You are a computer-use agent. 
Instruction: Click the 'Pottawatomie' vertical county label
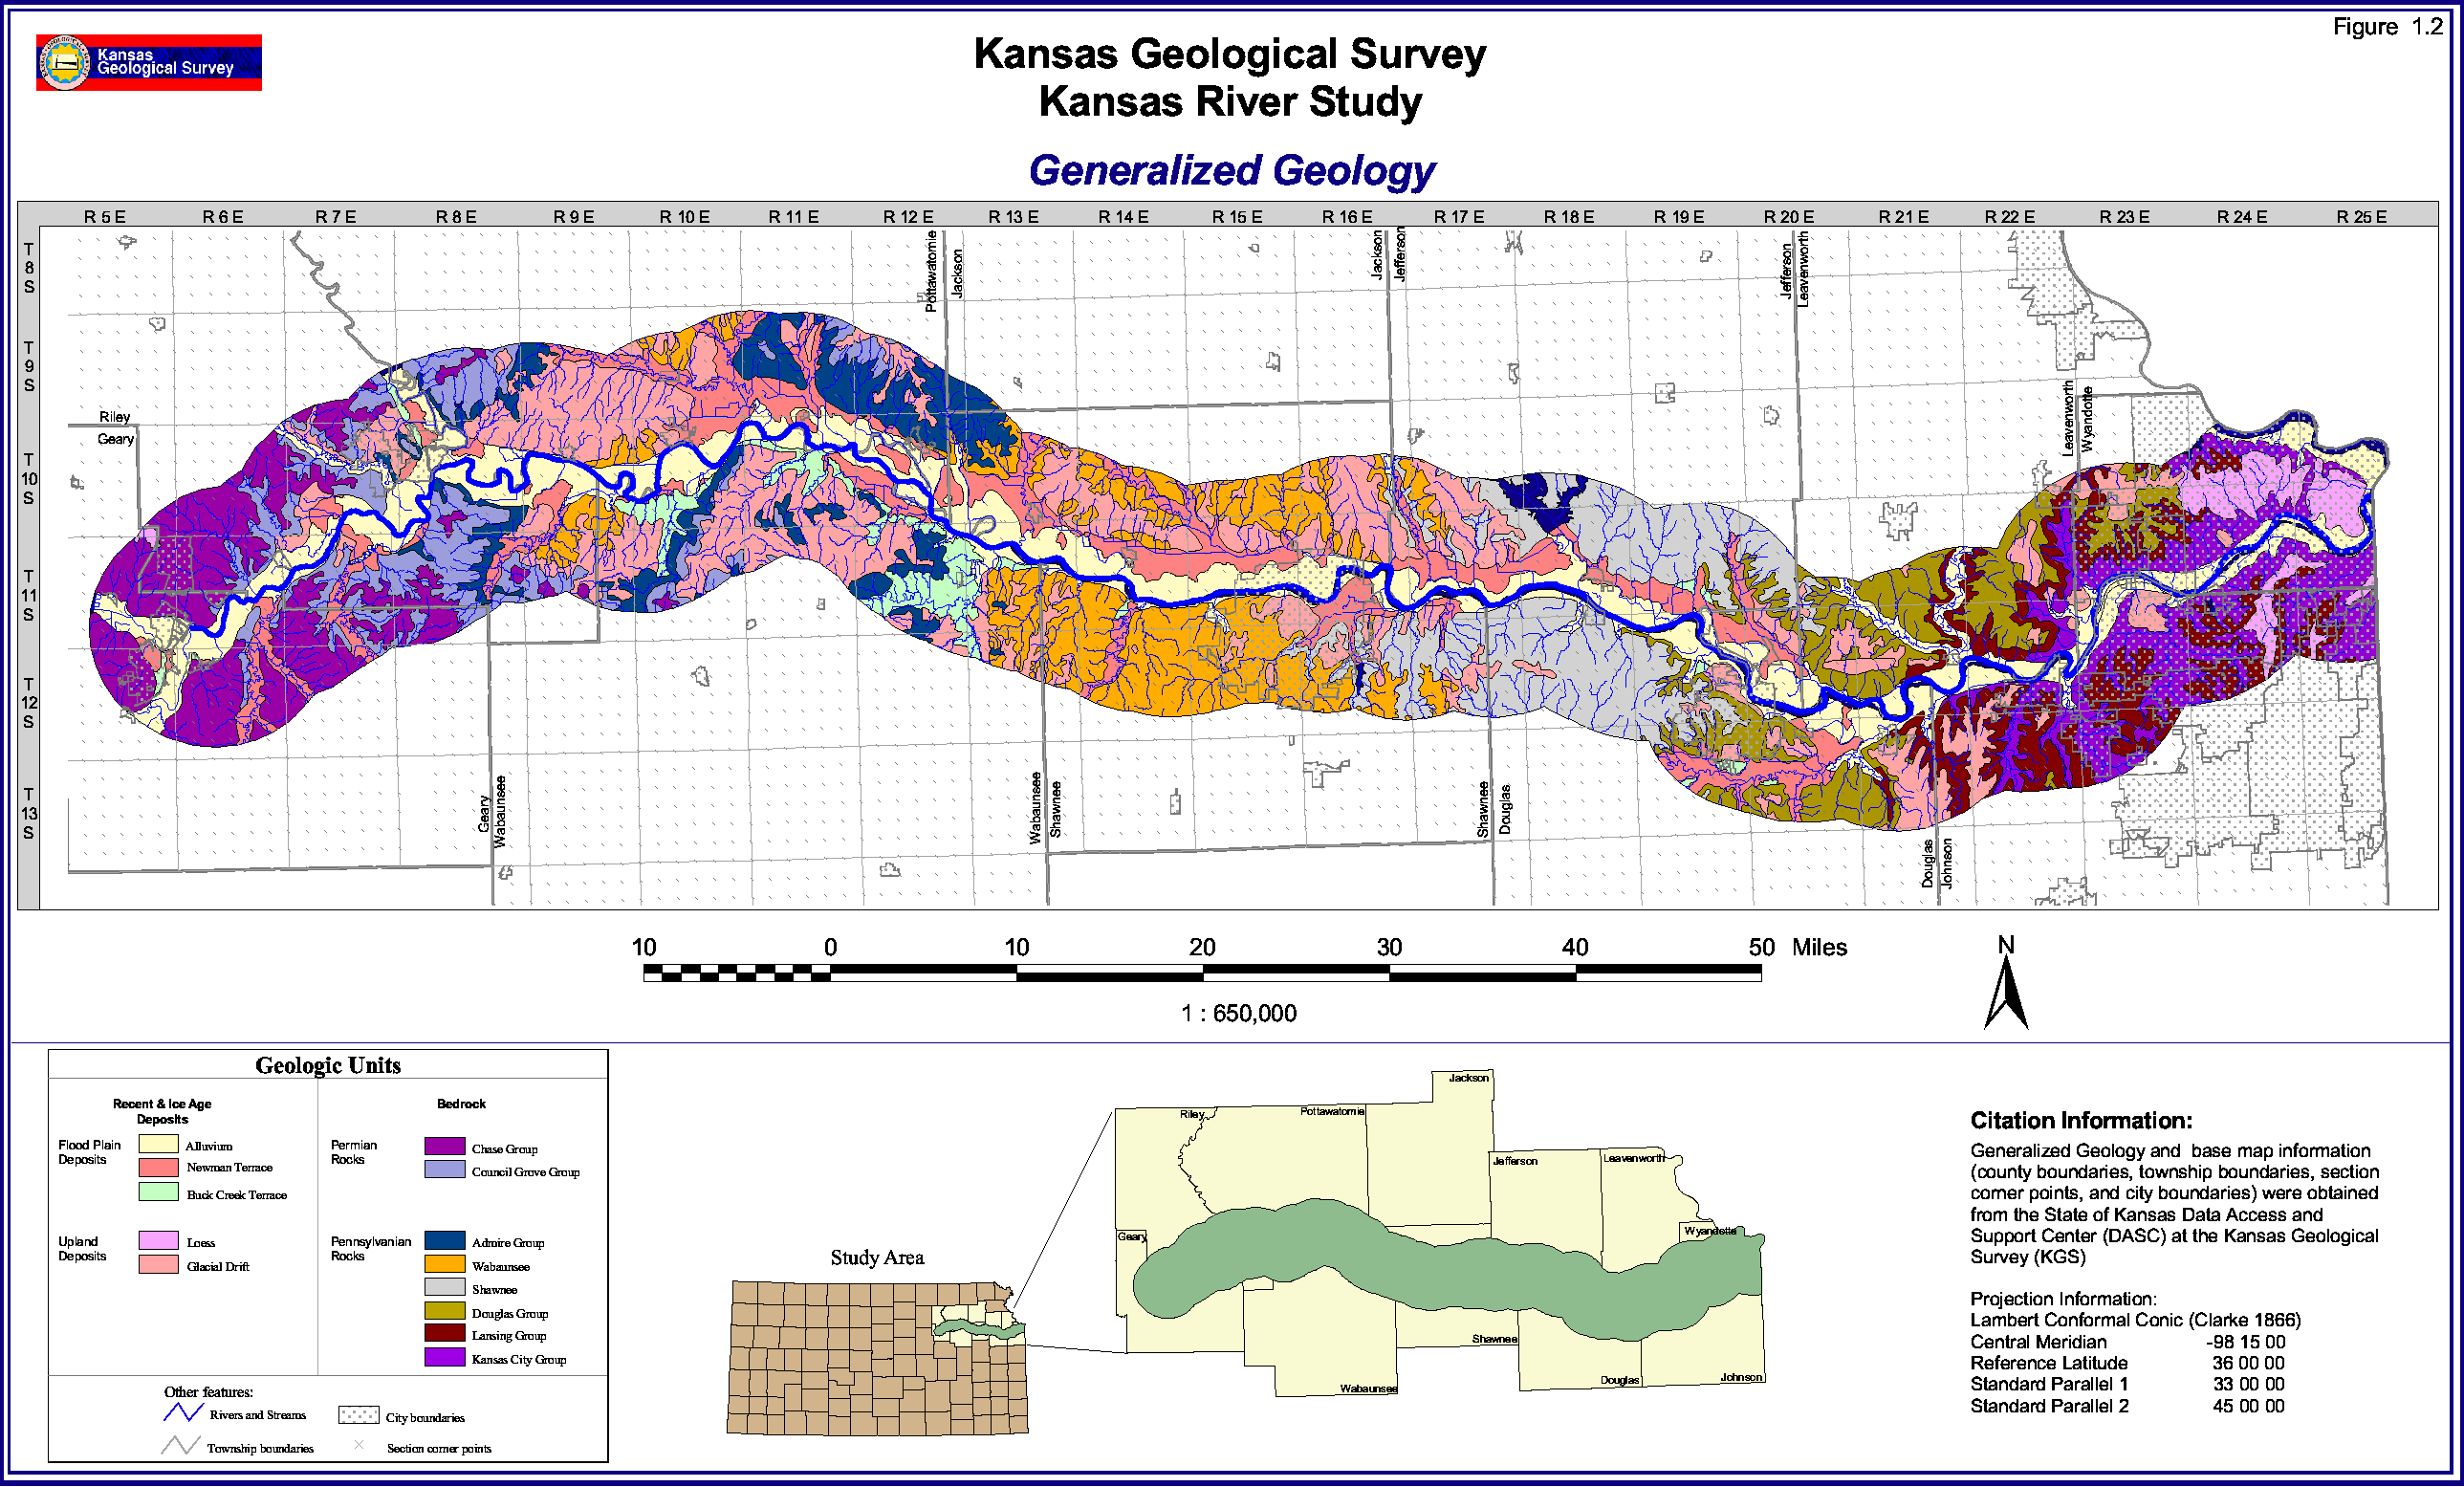pos(931,271)
